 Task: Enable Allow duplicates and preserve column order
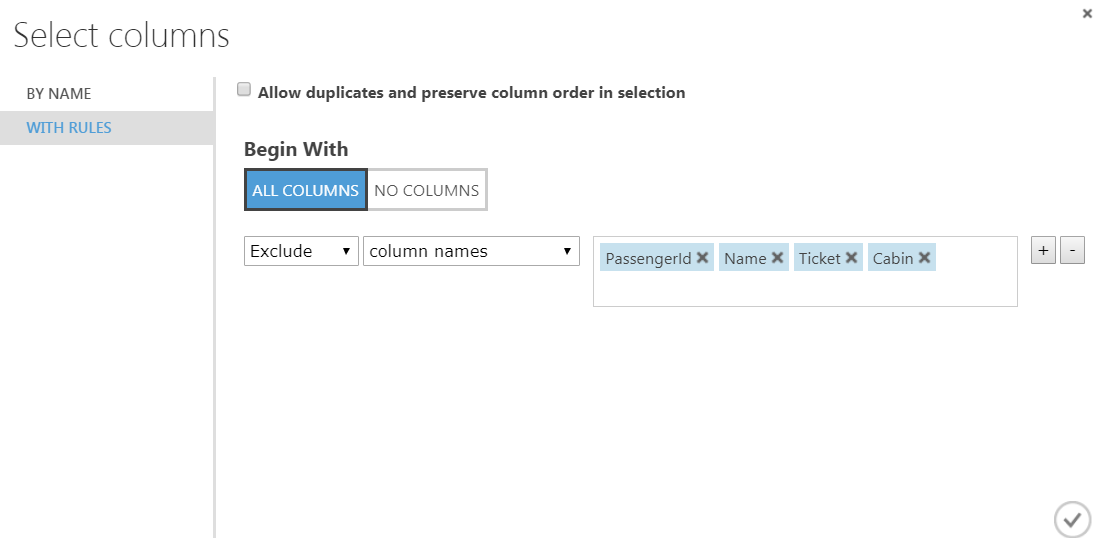tap(243, 90)
